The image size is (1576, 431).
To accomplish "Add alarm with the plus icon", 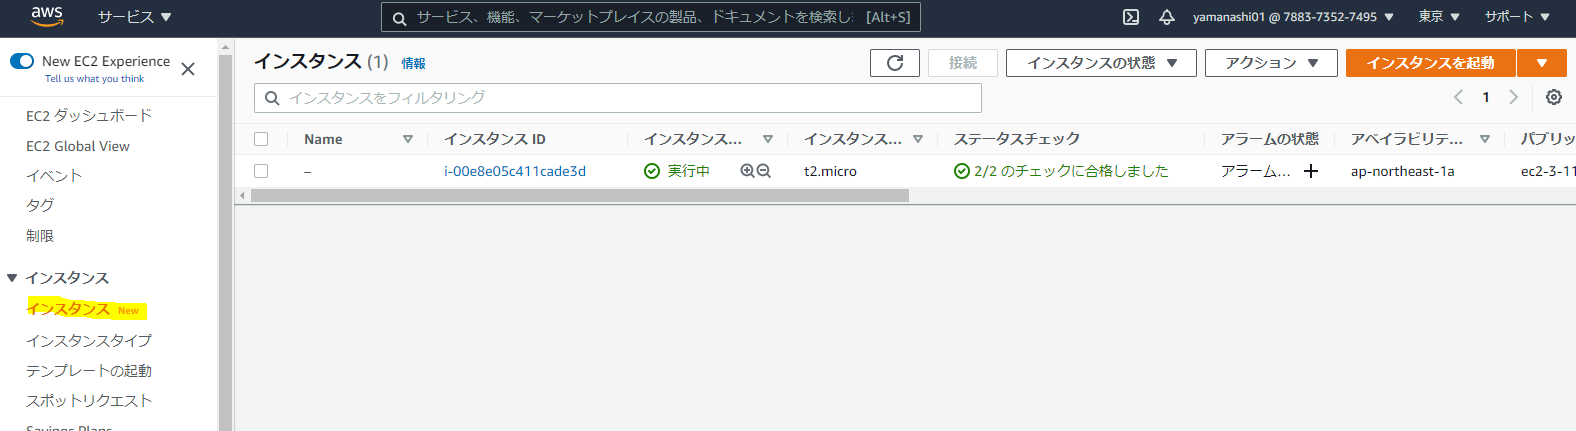I will tap(1311, 171).
